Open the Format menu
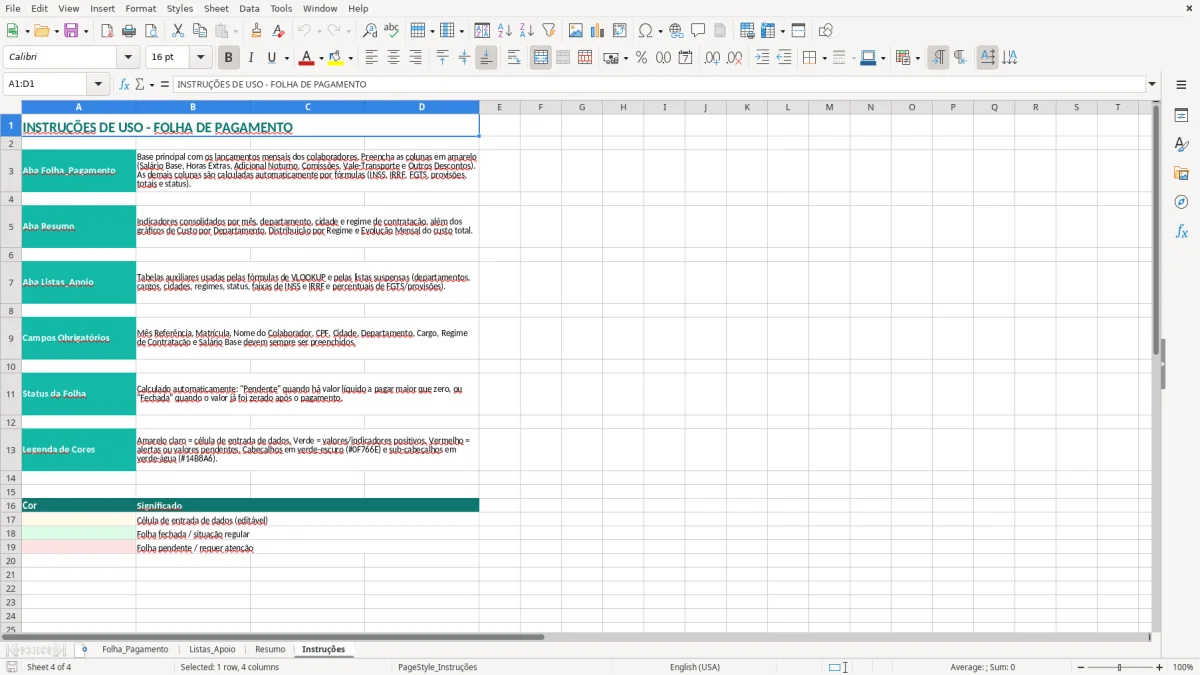The image size is (1200, 675). click(141, 8)
